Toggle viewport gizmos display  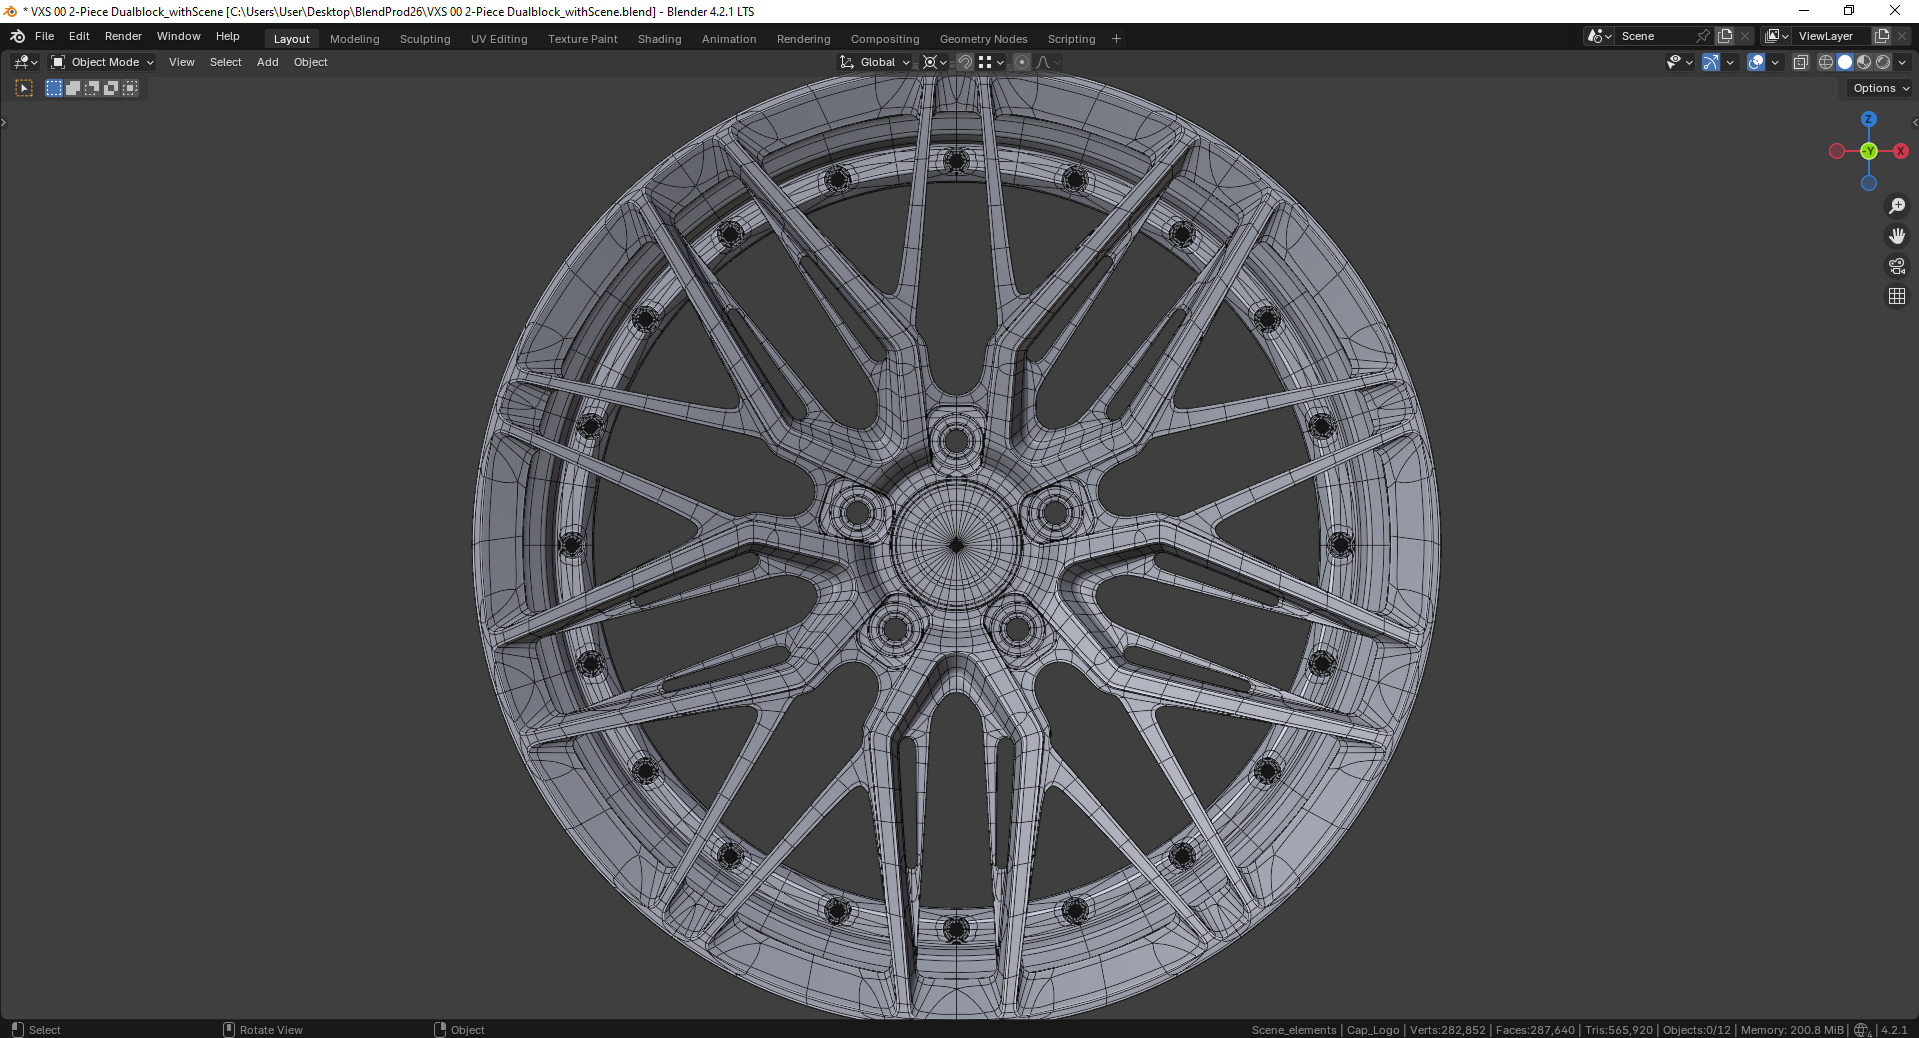tap(1711, 62)
